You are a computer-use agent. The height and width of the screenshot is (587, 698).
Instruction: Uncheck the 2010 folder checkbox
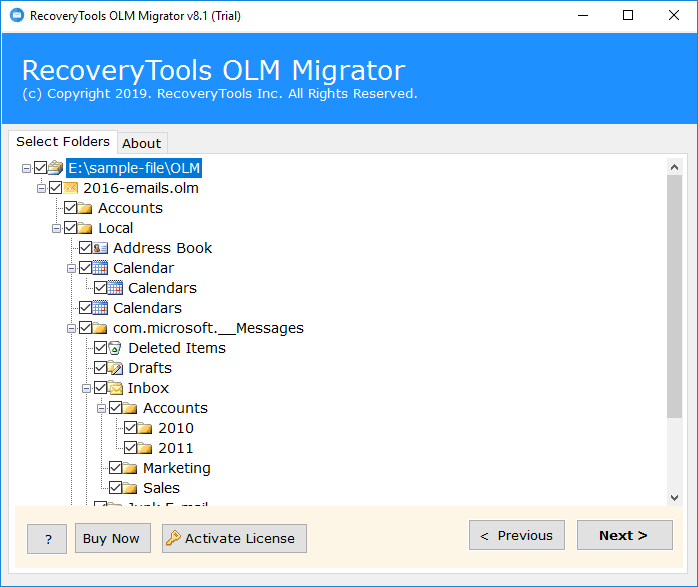click(x=130, y=428)
